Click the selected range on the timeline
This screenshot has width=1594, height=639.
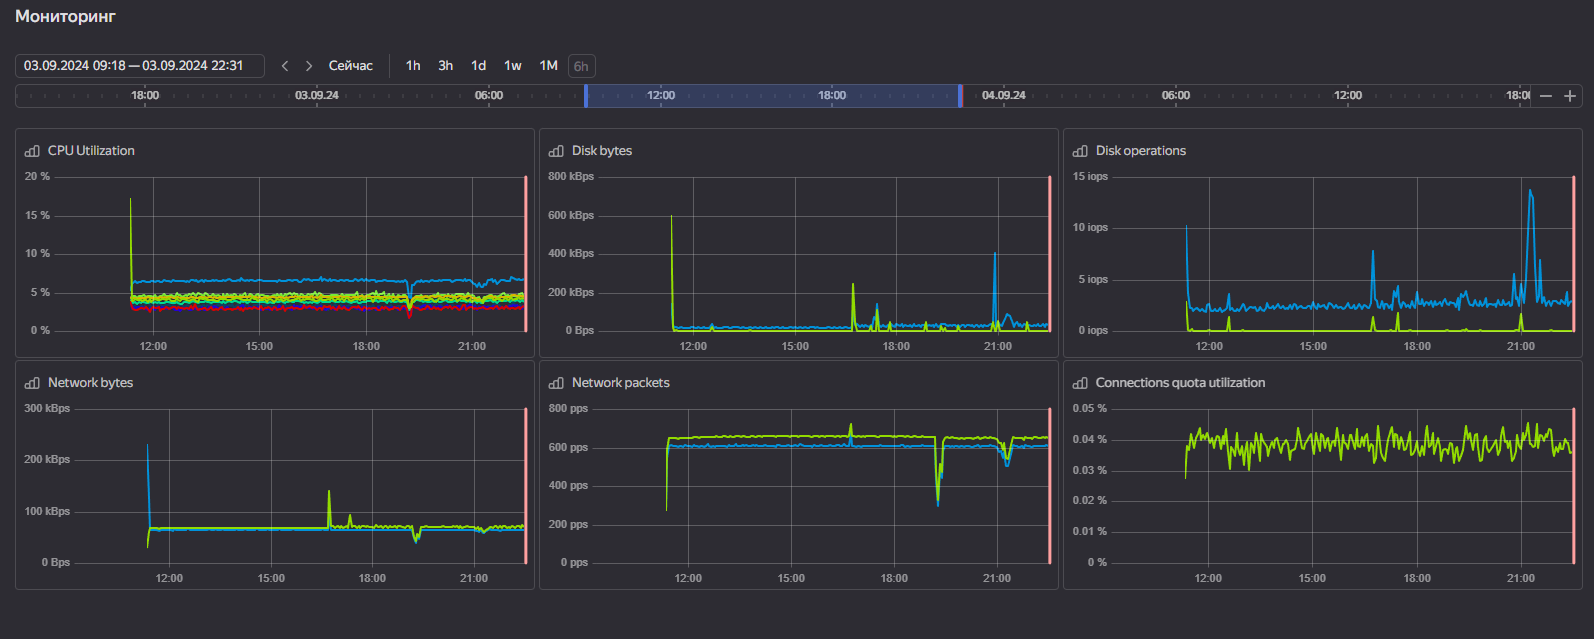tap(772, 96)
